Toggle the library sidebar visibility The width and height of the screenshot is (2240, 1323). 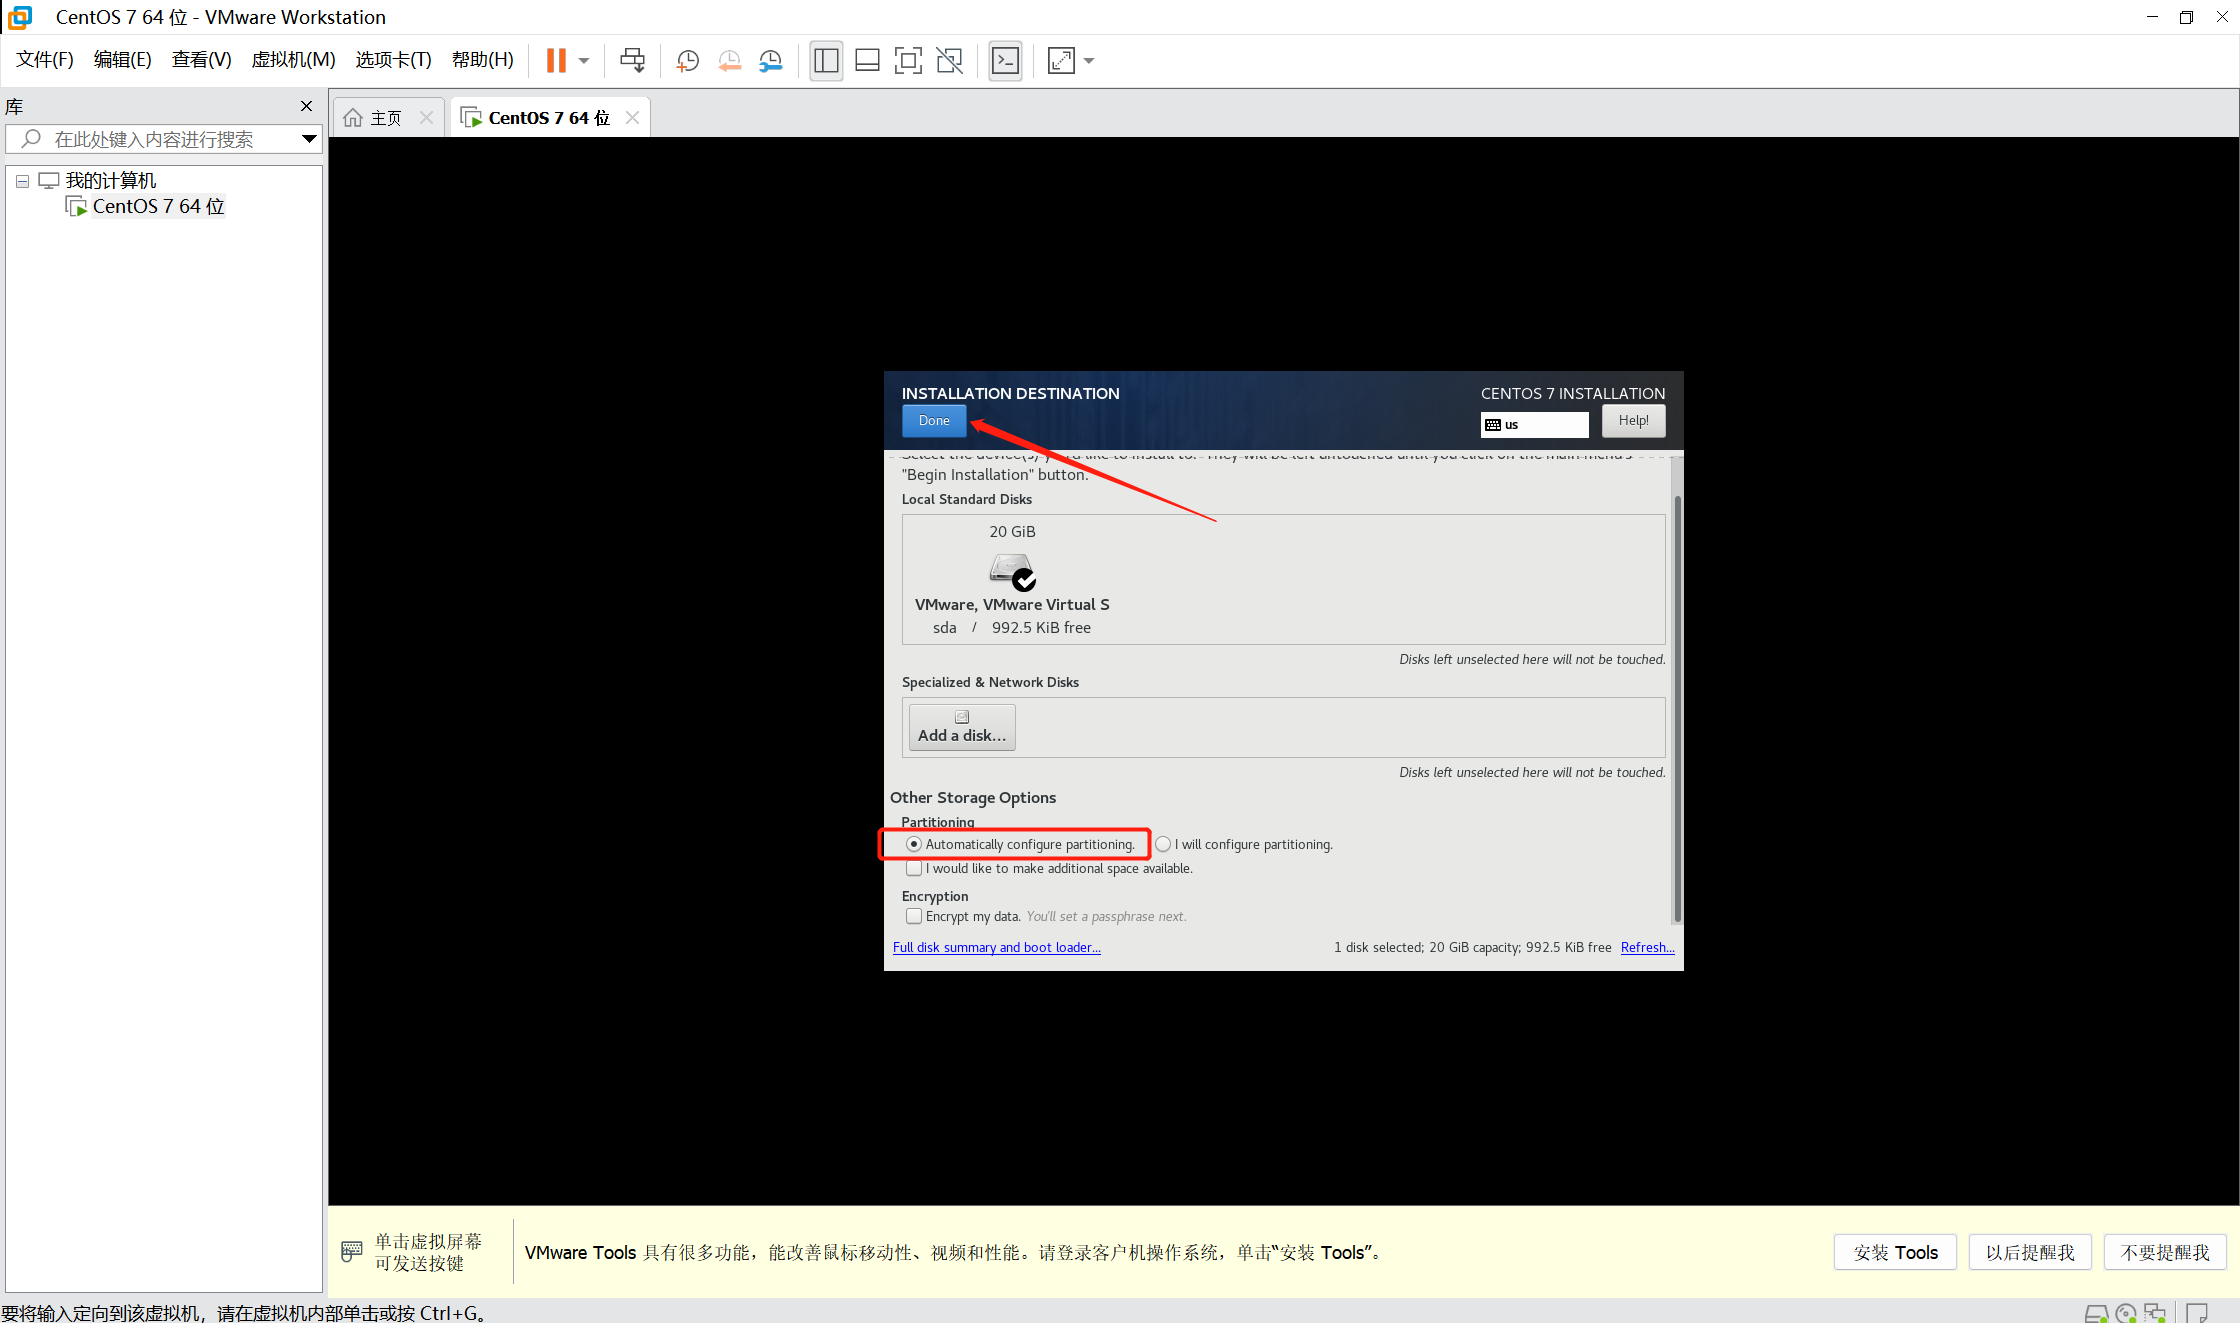pos(826,61)
